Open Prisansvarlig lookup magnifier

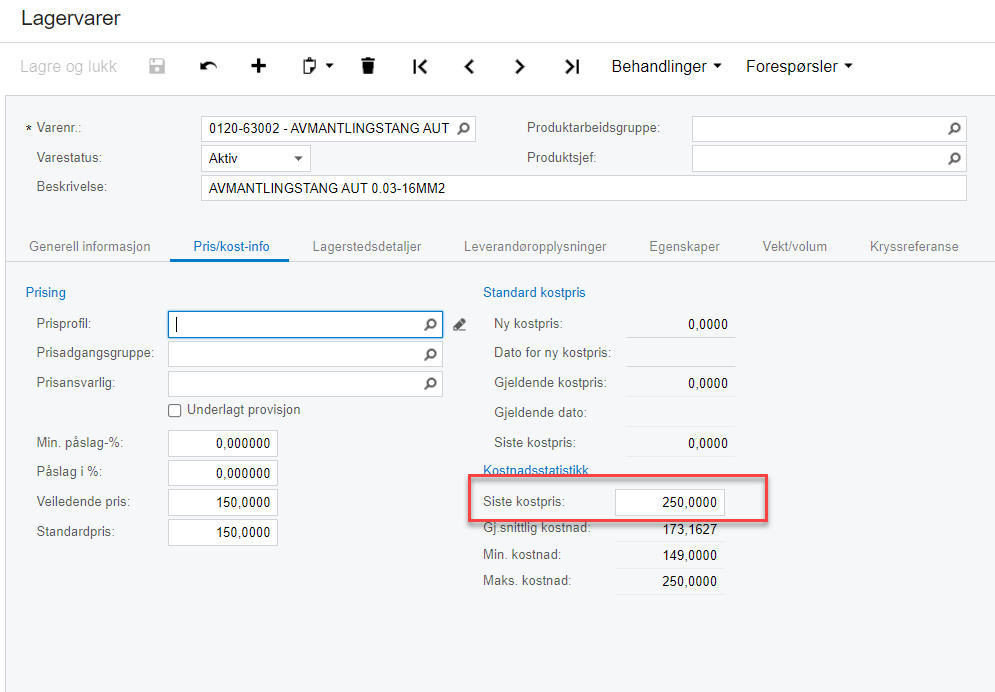[x=430, y=383]
